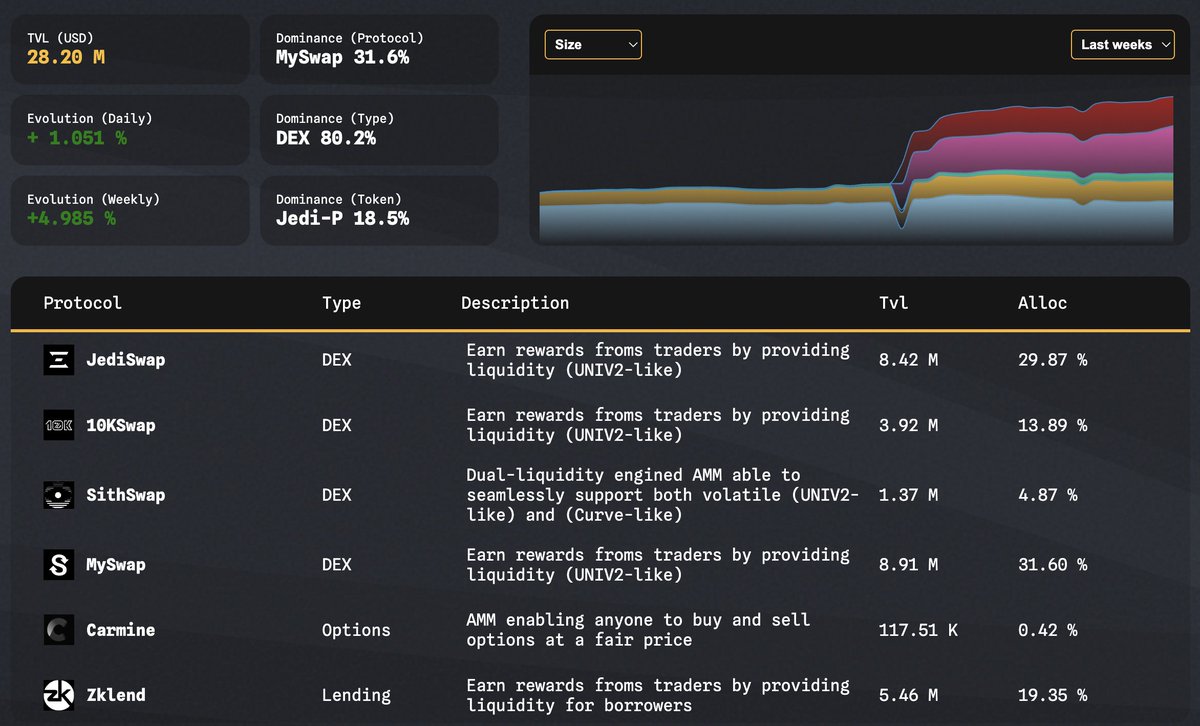Click SithSwap's 1.37 M Tvl value
Viewport: 1200px width, 726px height.
pos(908,495)
